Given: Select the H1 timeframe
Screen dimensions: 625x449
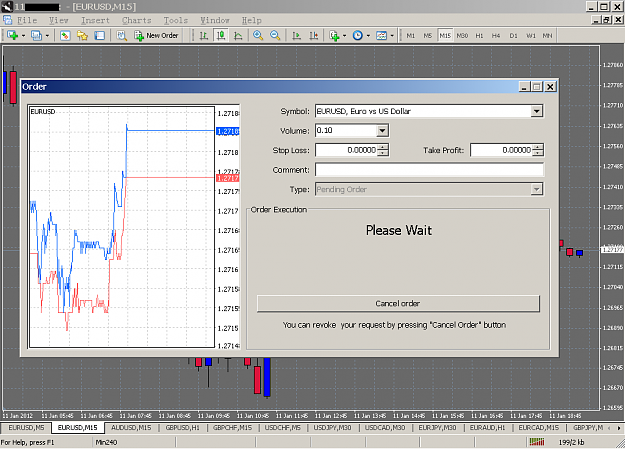Looking at the screenshot, I should coord(479,35).
